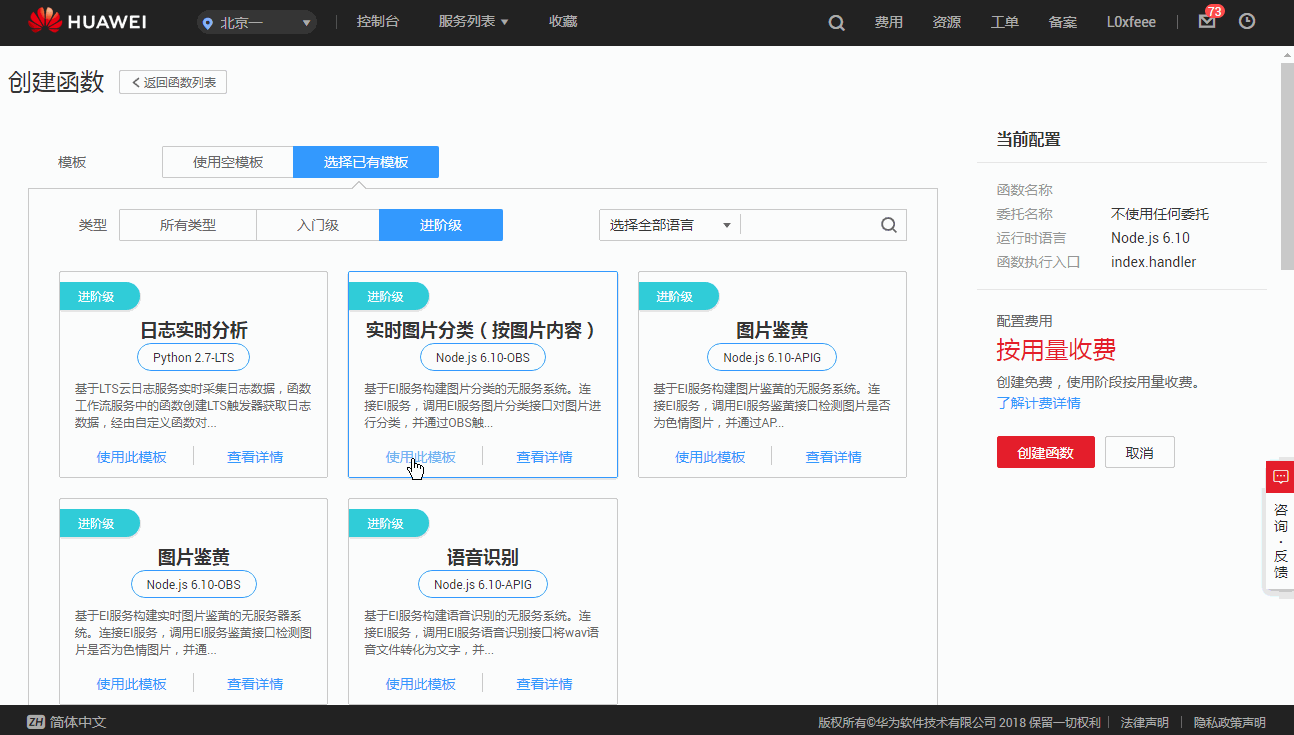Open the 控制台 menu item
The image size is (1294, 735).
pos(378,21)
